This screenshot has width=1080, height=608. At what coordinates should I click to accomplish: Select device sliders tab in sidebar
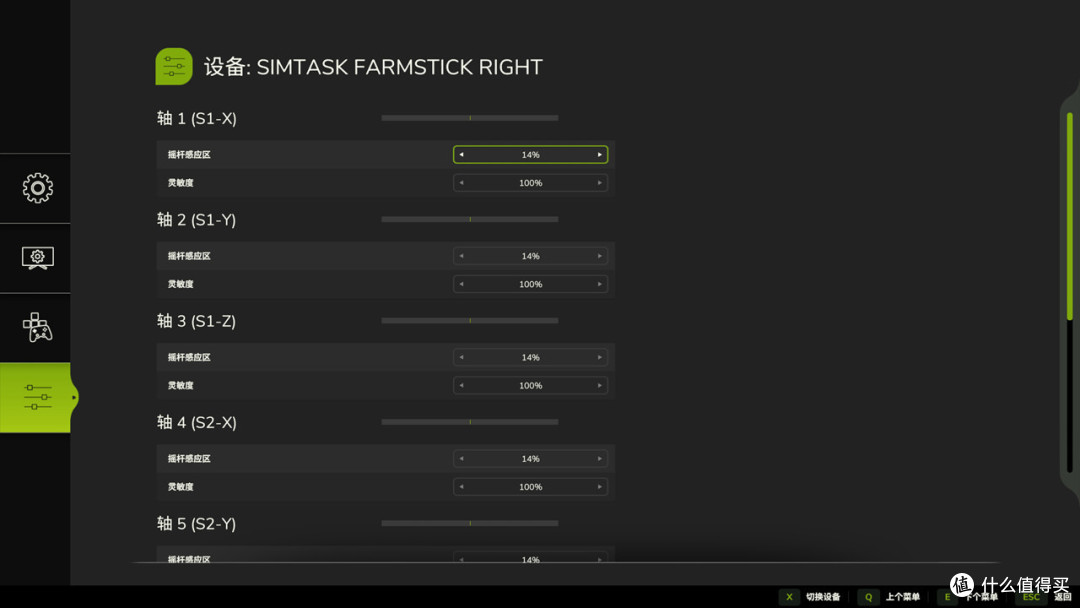point(36,397)
